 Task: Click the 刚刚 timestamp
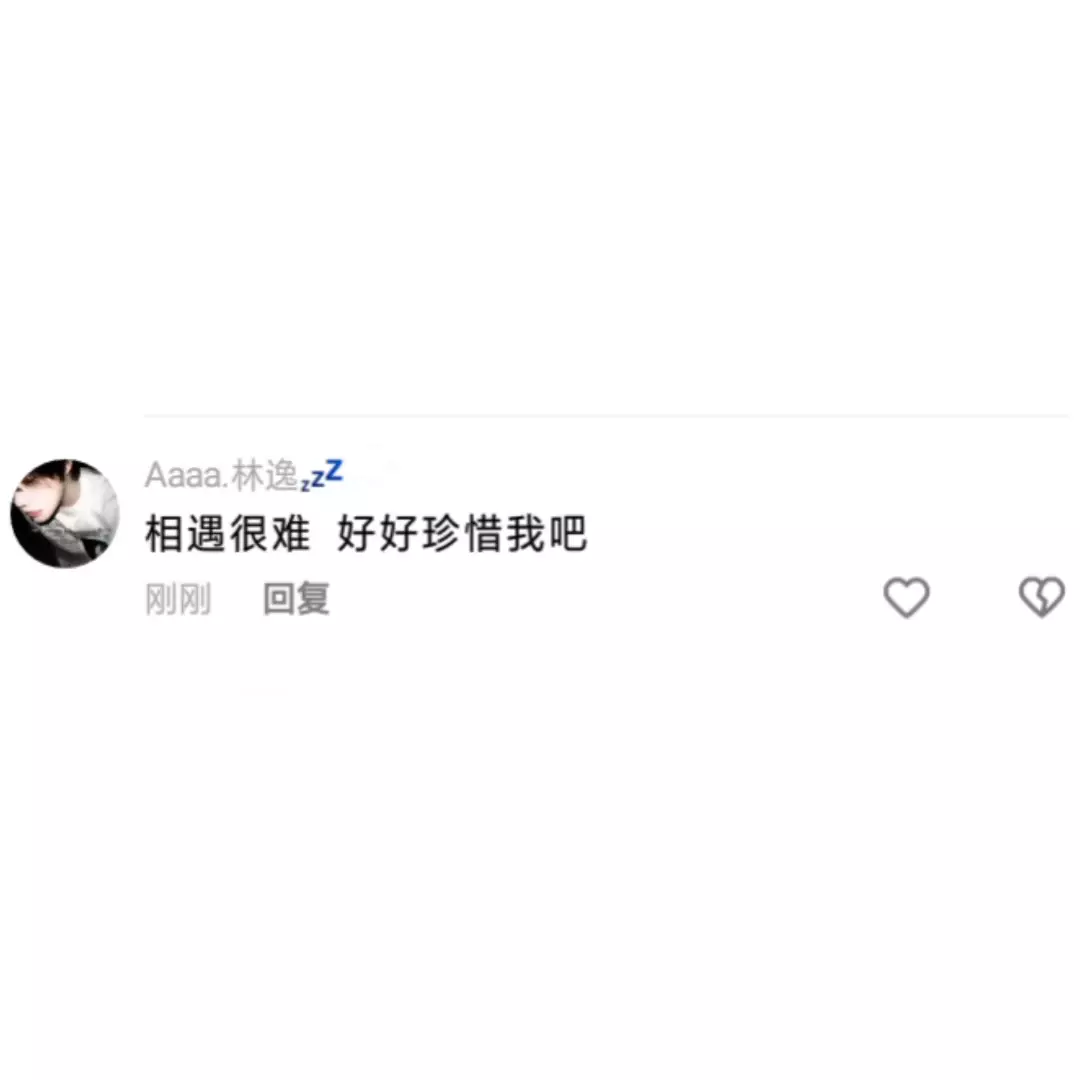click(178, 599)
